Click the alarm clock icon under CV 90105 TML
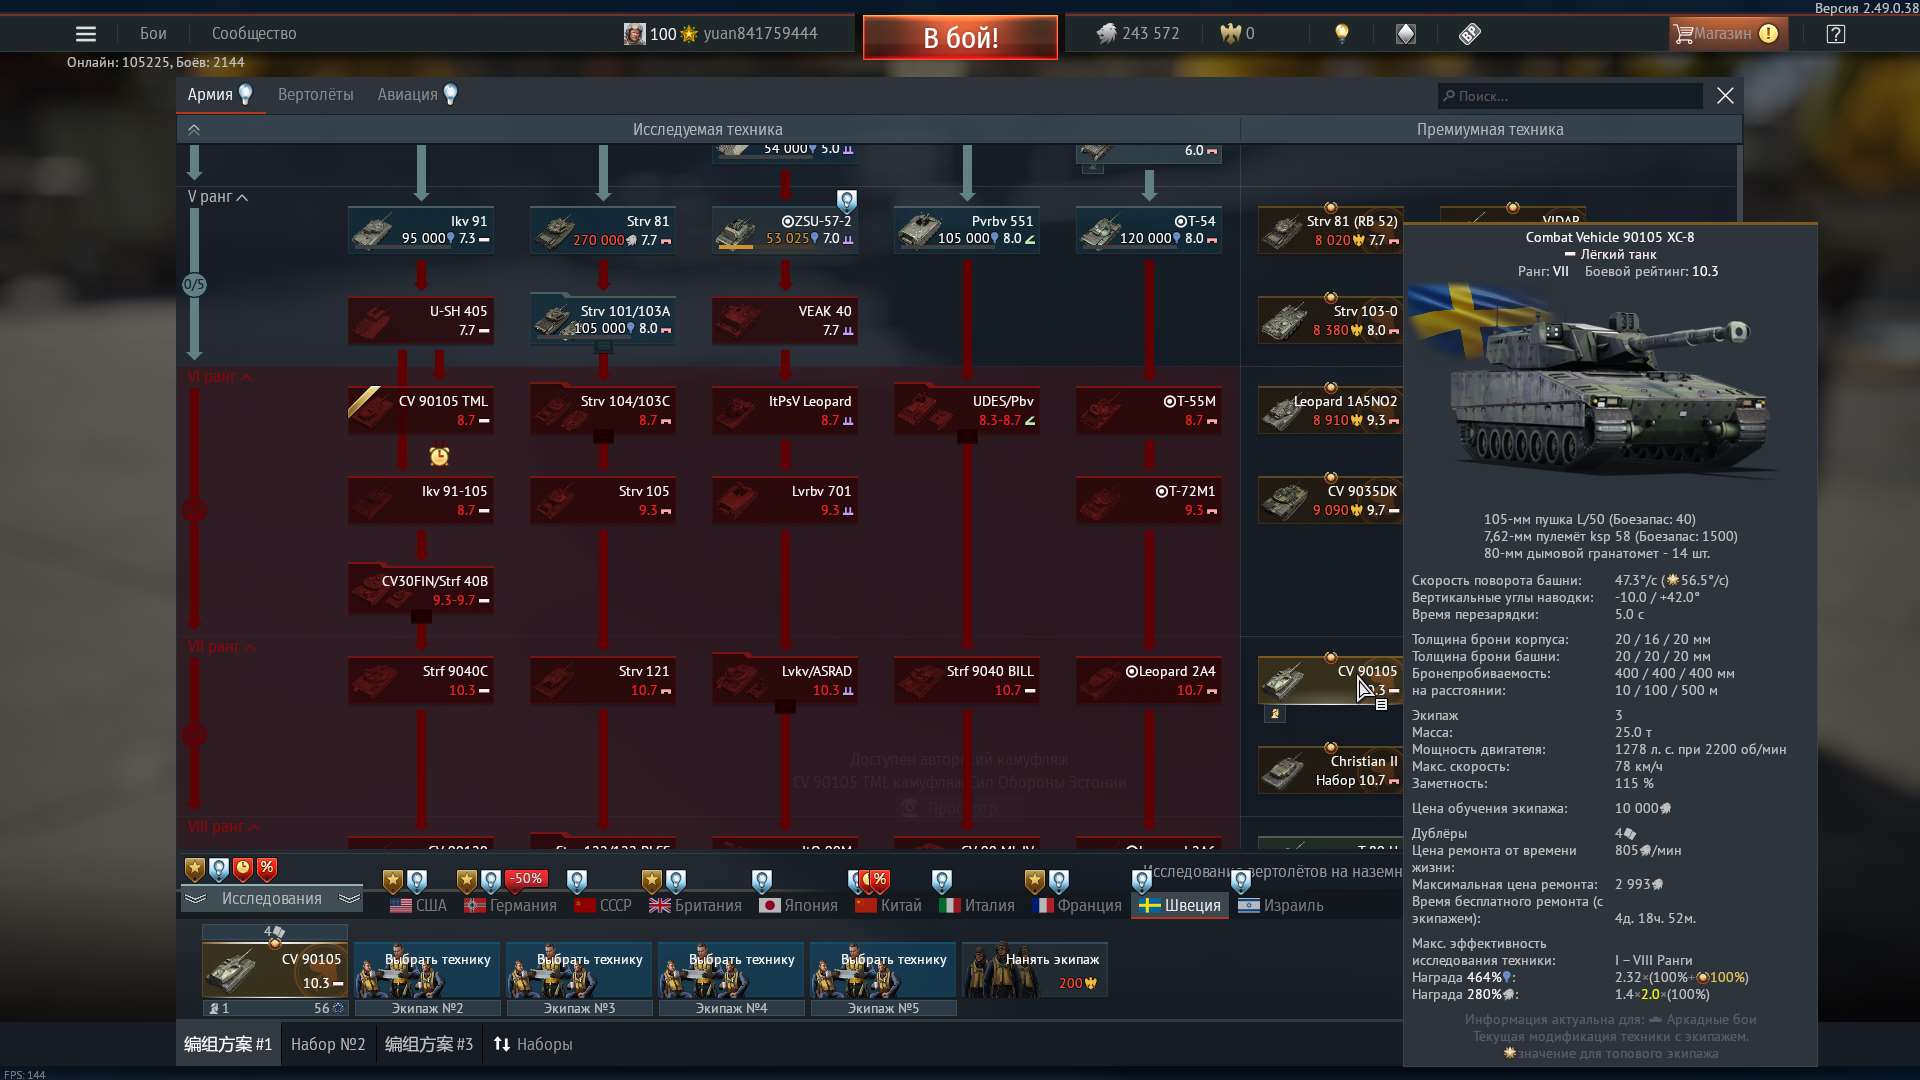This screenshot has height=1080, width=1920. coord(439,456)
